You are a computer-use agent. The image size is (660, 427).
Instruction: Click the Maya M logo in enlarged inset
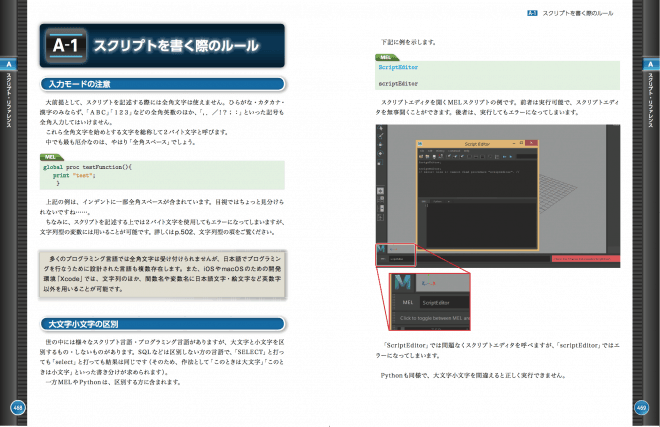point(403,282)
